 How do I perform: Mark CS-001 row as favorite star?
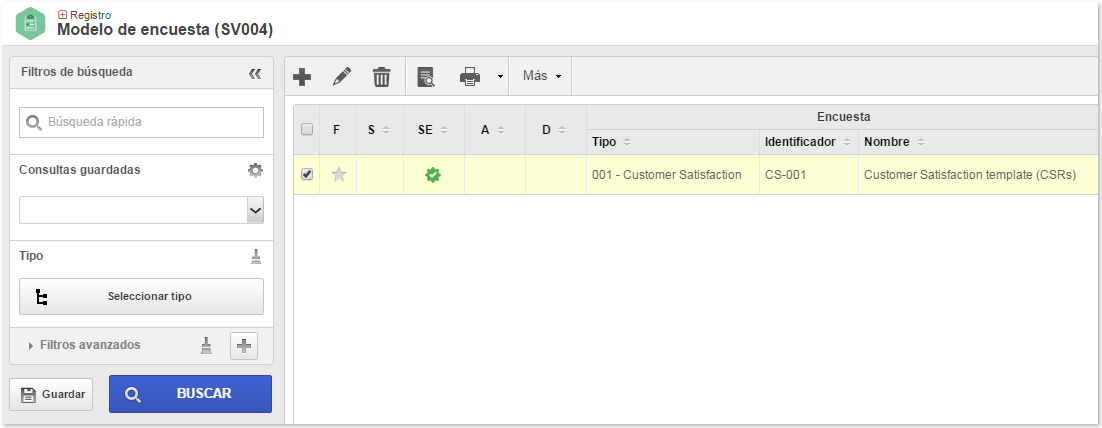(339, 175)
